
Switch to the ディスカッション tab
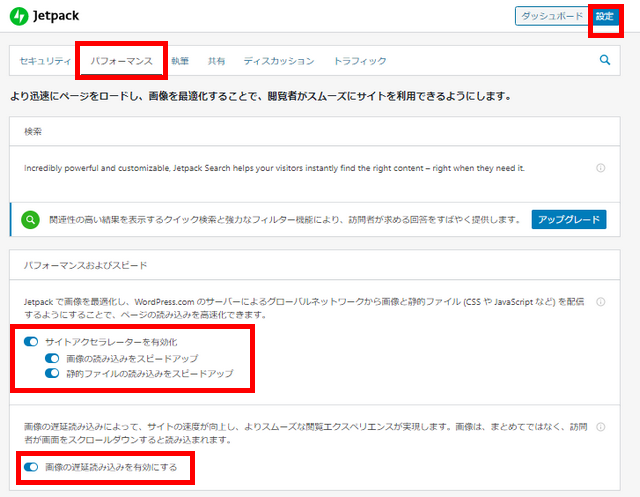pos(279,61)
